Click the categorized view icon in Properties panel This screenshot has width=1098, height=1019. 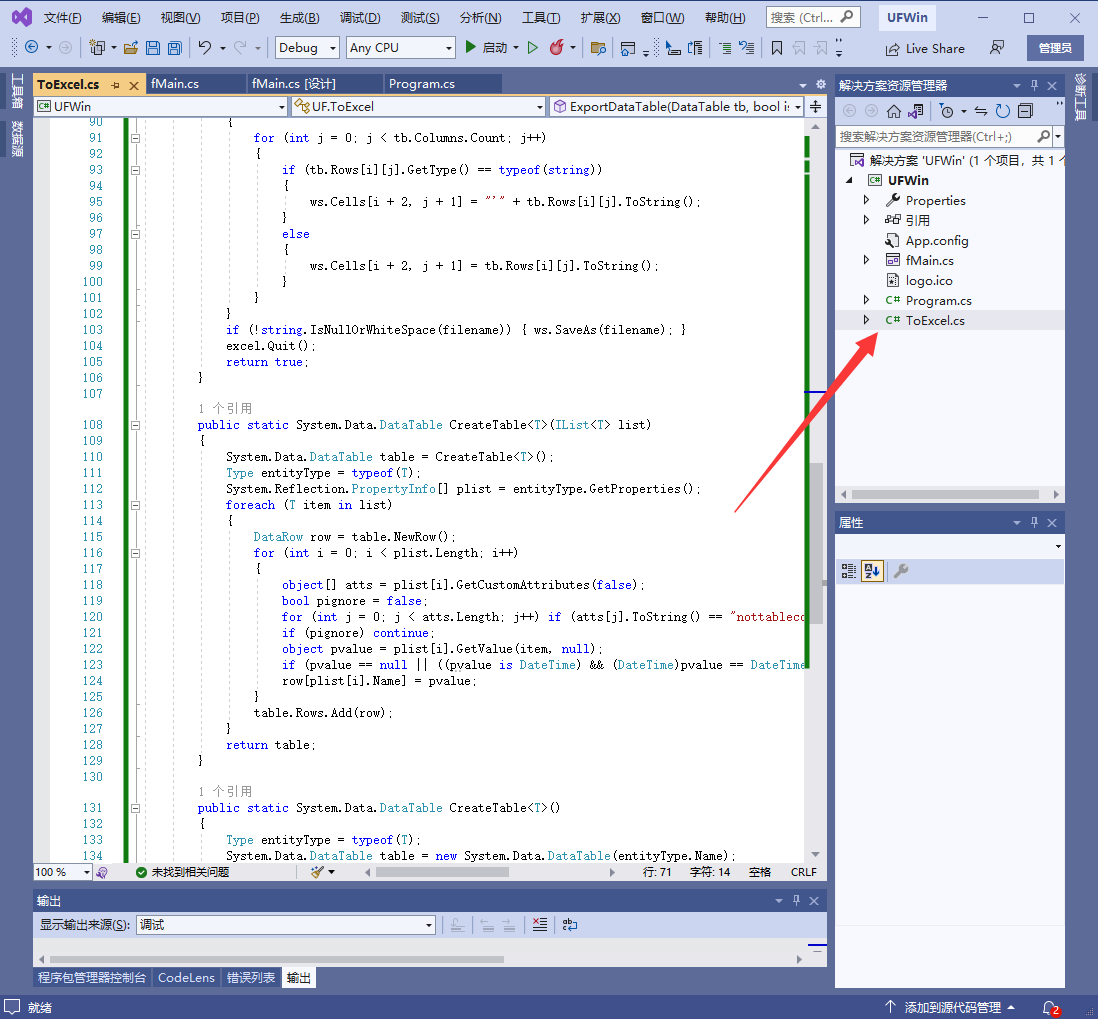pyautogui.click(x=849, y=571)
